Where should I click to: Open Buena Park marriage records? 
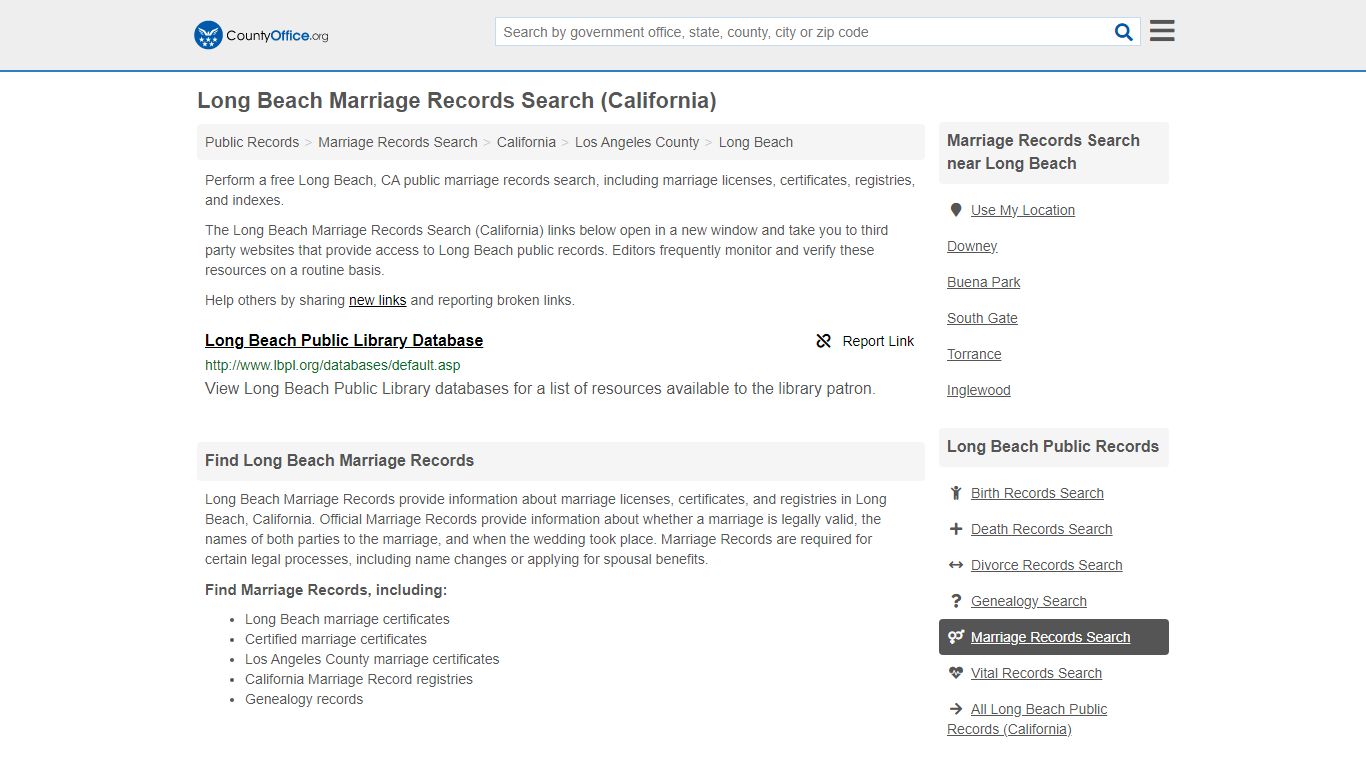pyautogui.click(x=984, y=282)
